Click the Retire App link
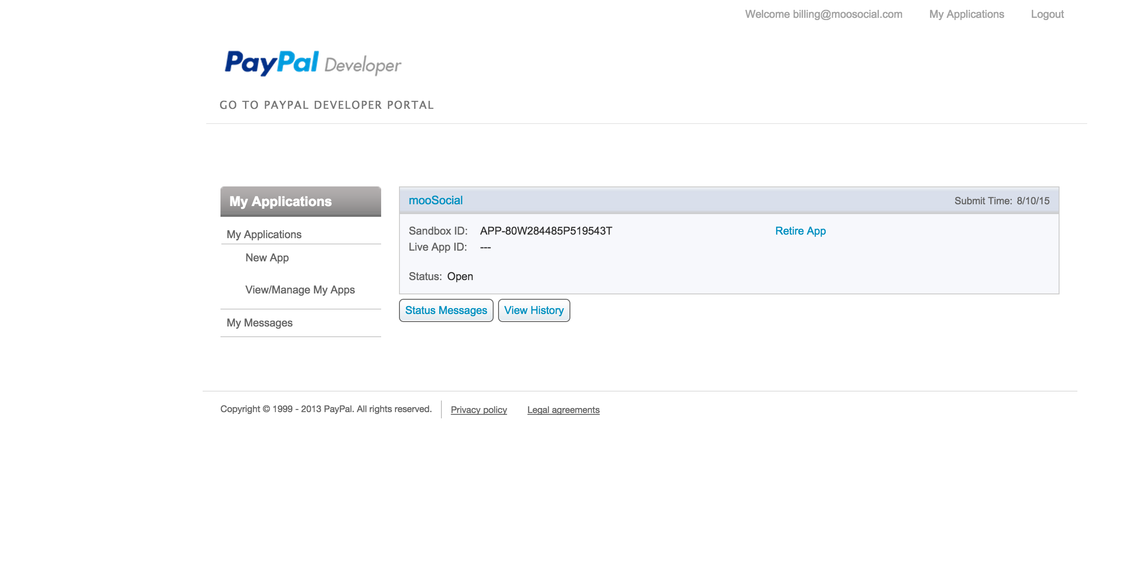 pos(801,231)
